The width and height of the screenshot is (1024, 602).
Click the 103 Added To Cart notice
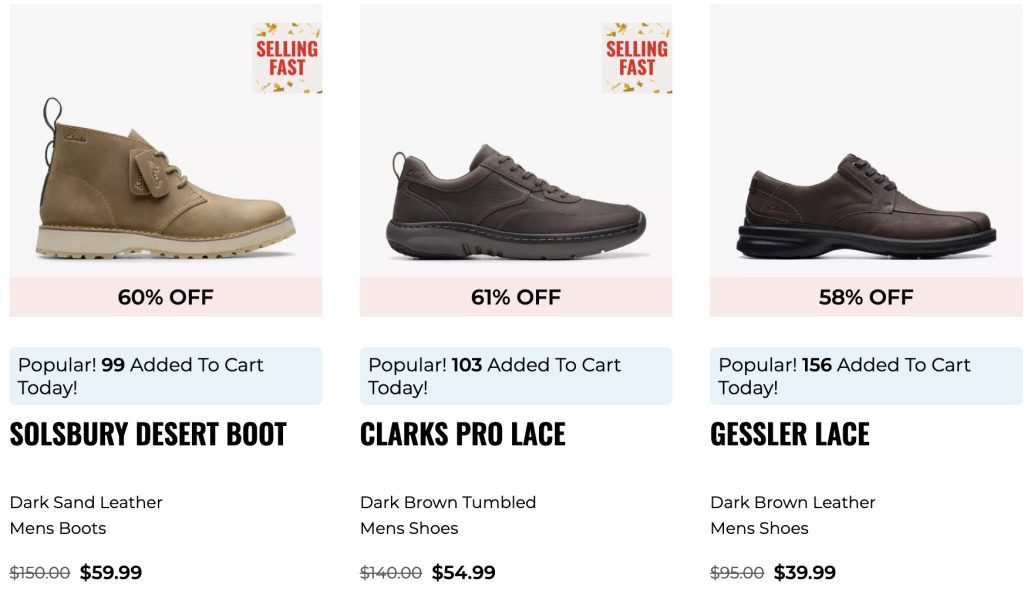pyautogui.click(x=516, y=376)
